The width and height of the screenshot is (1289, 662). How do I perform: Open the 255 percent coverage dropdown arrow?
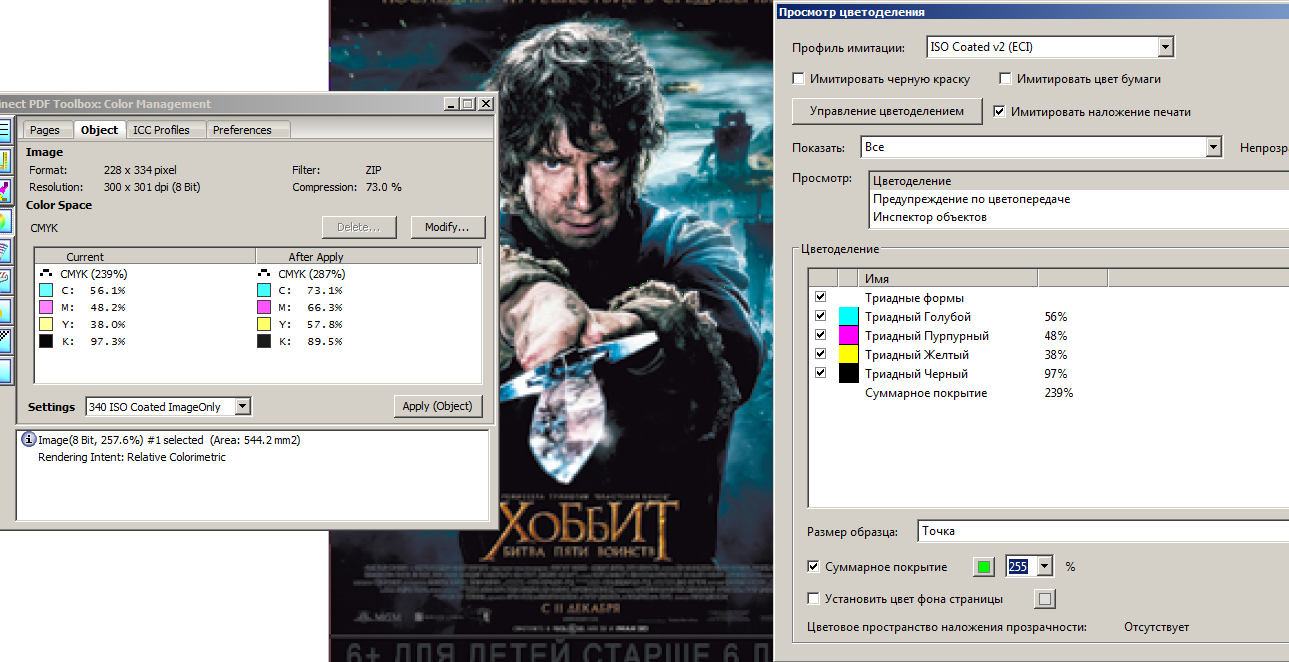[1046, 566]
